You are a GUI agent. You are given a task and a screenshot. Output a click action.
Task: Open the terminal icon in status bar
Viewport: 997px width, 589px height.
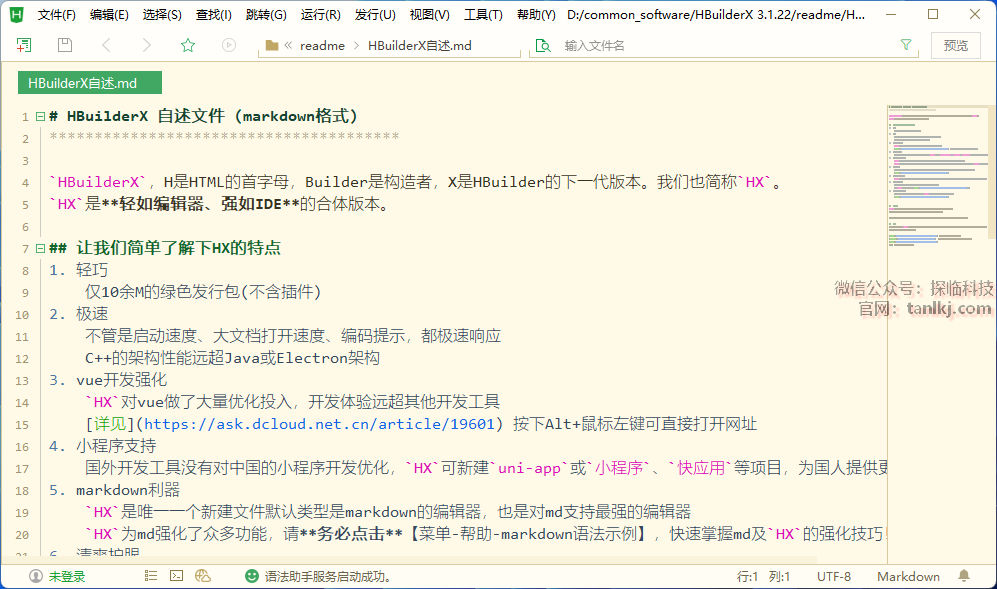pos(177,576)
